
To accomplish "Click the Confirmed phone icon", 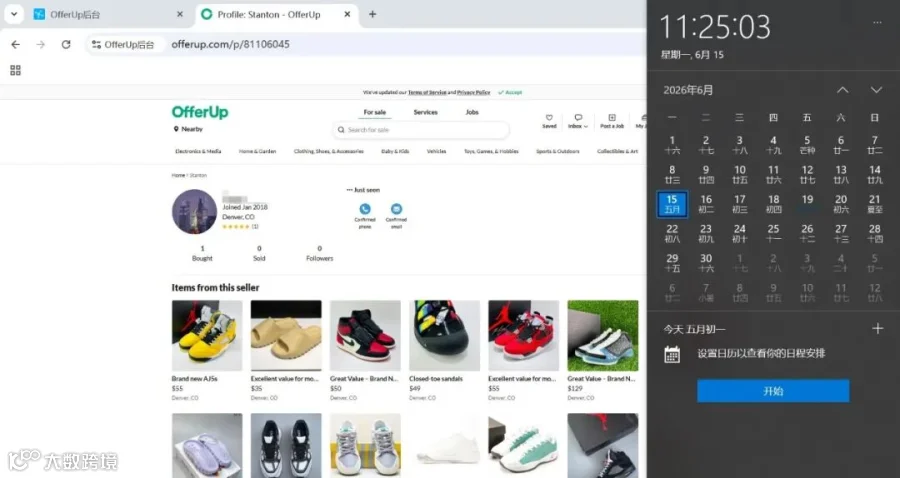I will click(x=364, y=209).
